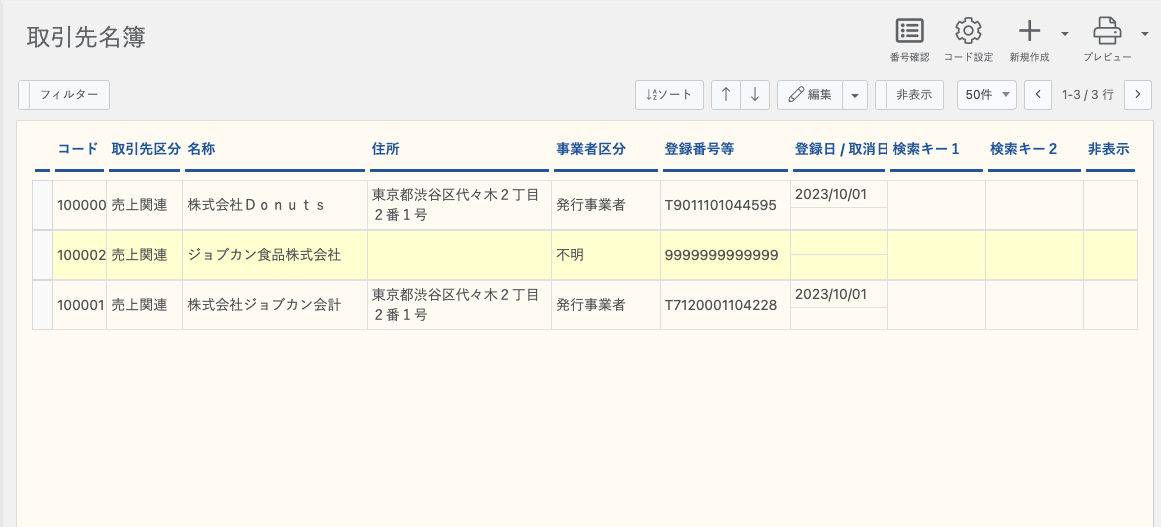Click code cell 100001
This screenshot has height=527, width=1161.
coord(80,305)
